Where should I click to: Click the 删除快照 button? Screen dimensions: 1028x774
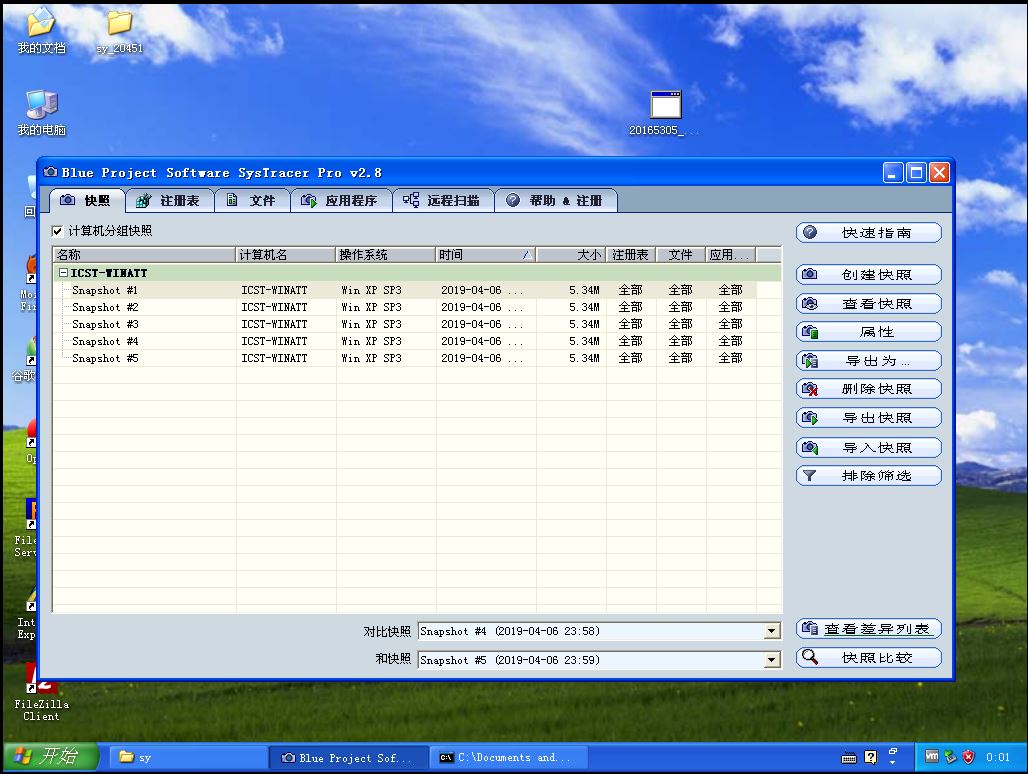[x=869, y=389]
